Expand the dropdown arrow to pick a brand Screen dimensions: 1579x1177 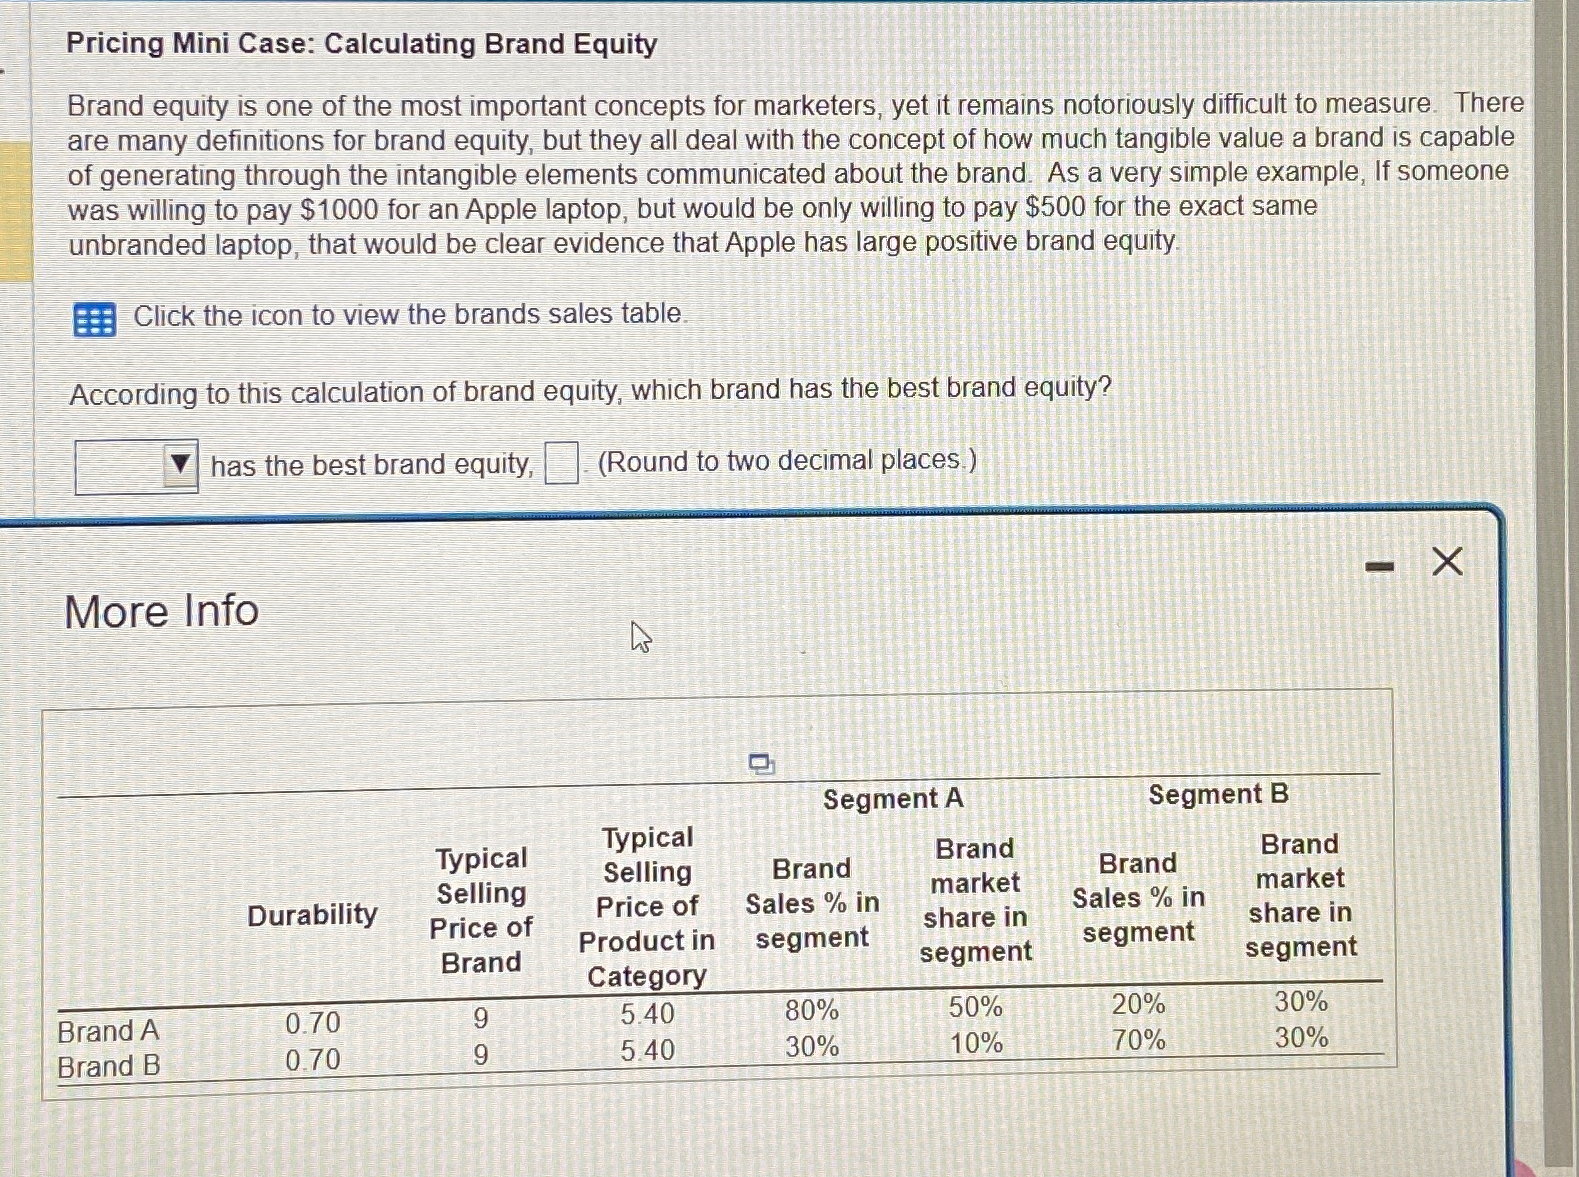click(x=178, y=463)
